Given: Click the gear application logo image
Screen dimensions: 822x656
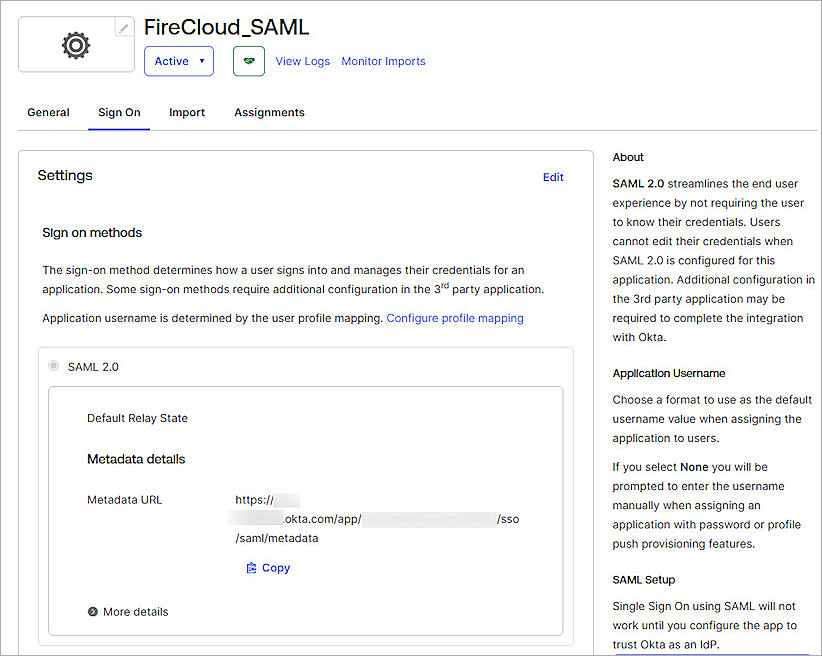Looking at the screenshot, I should (x=75, y=44).
